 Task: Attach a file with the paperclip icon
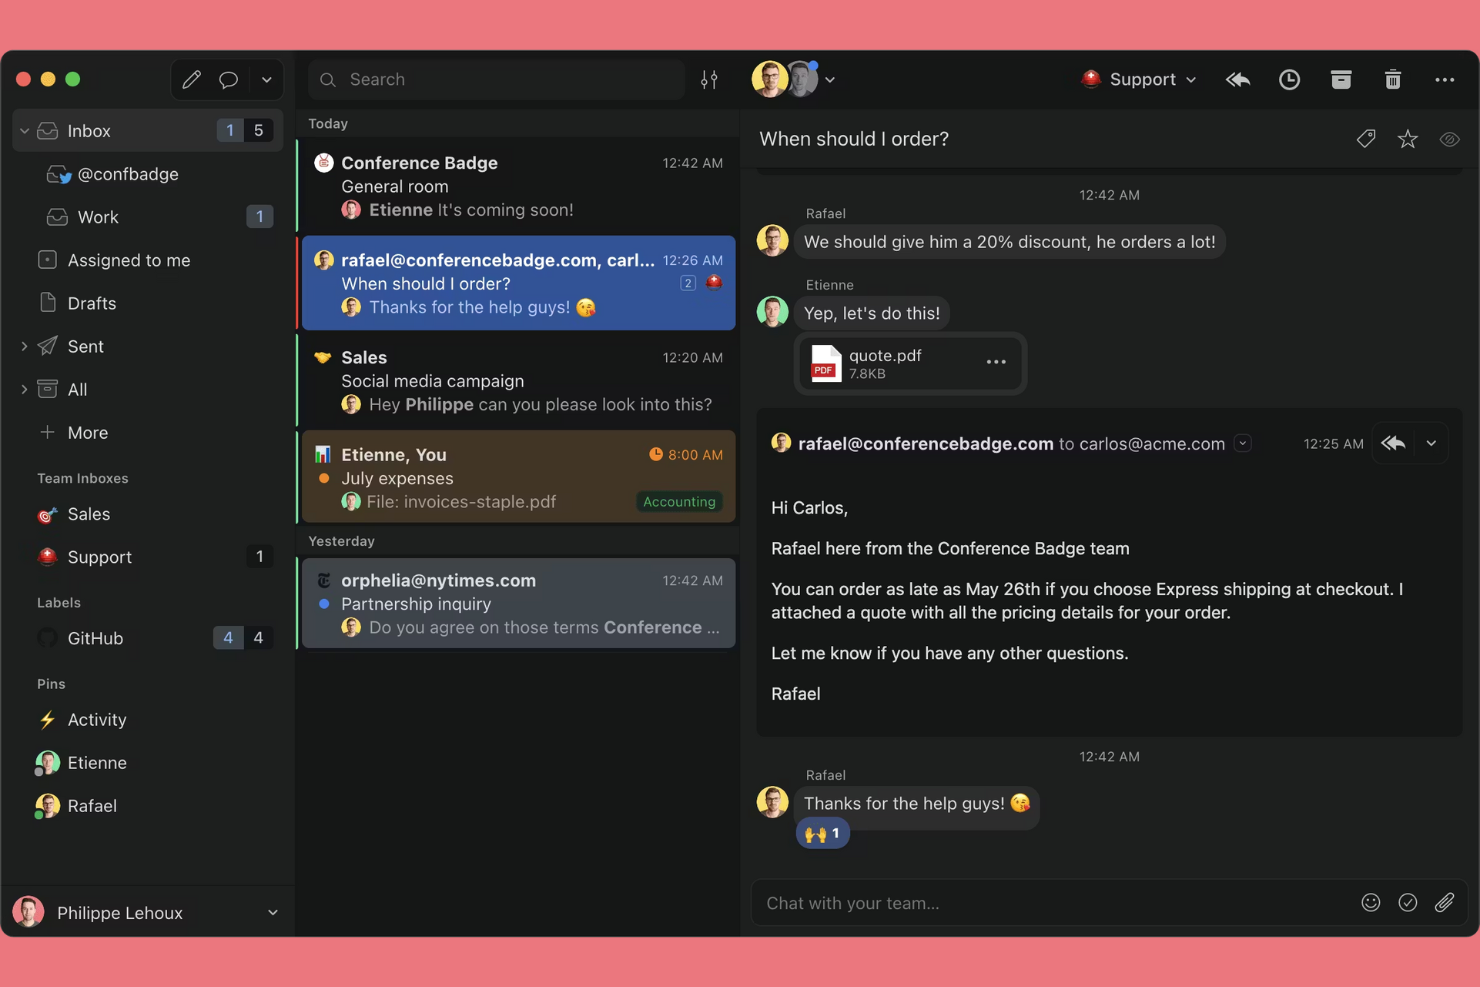coord(1445,902)
